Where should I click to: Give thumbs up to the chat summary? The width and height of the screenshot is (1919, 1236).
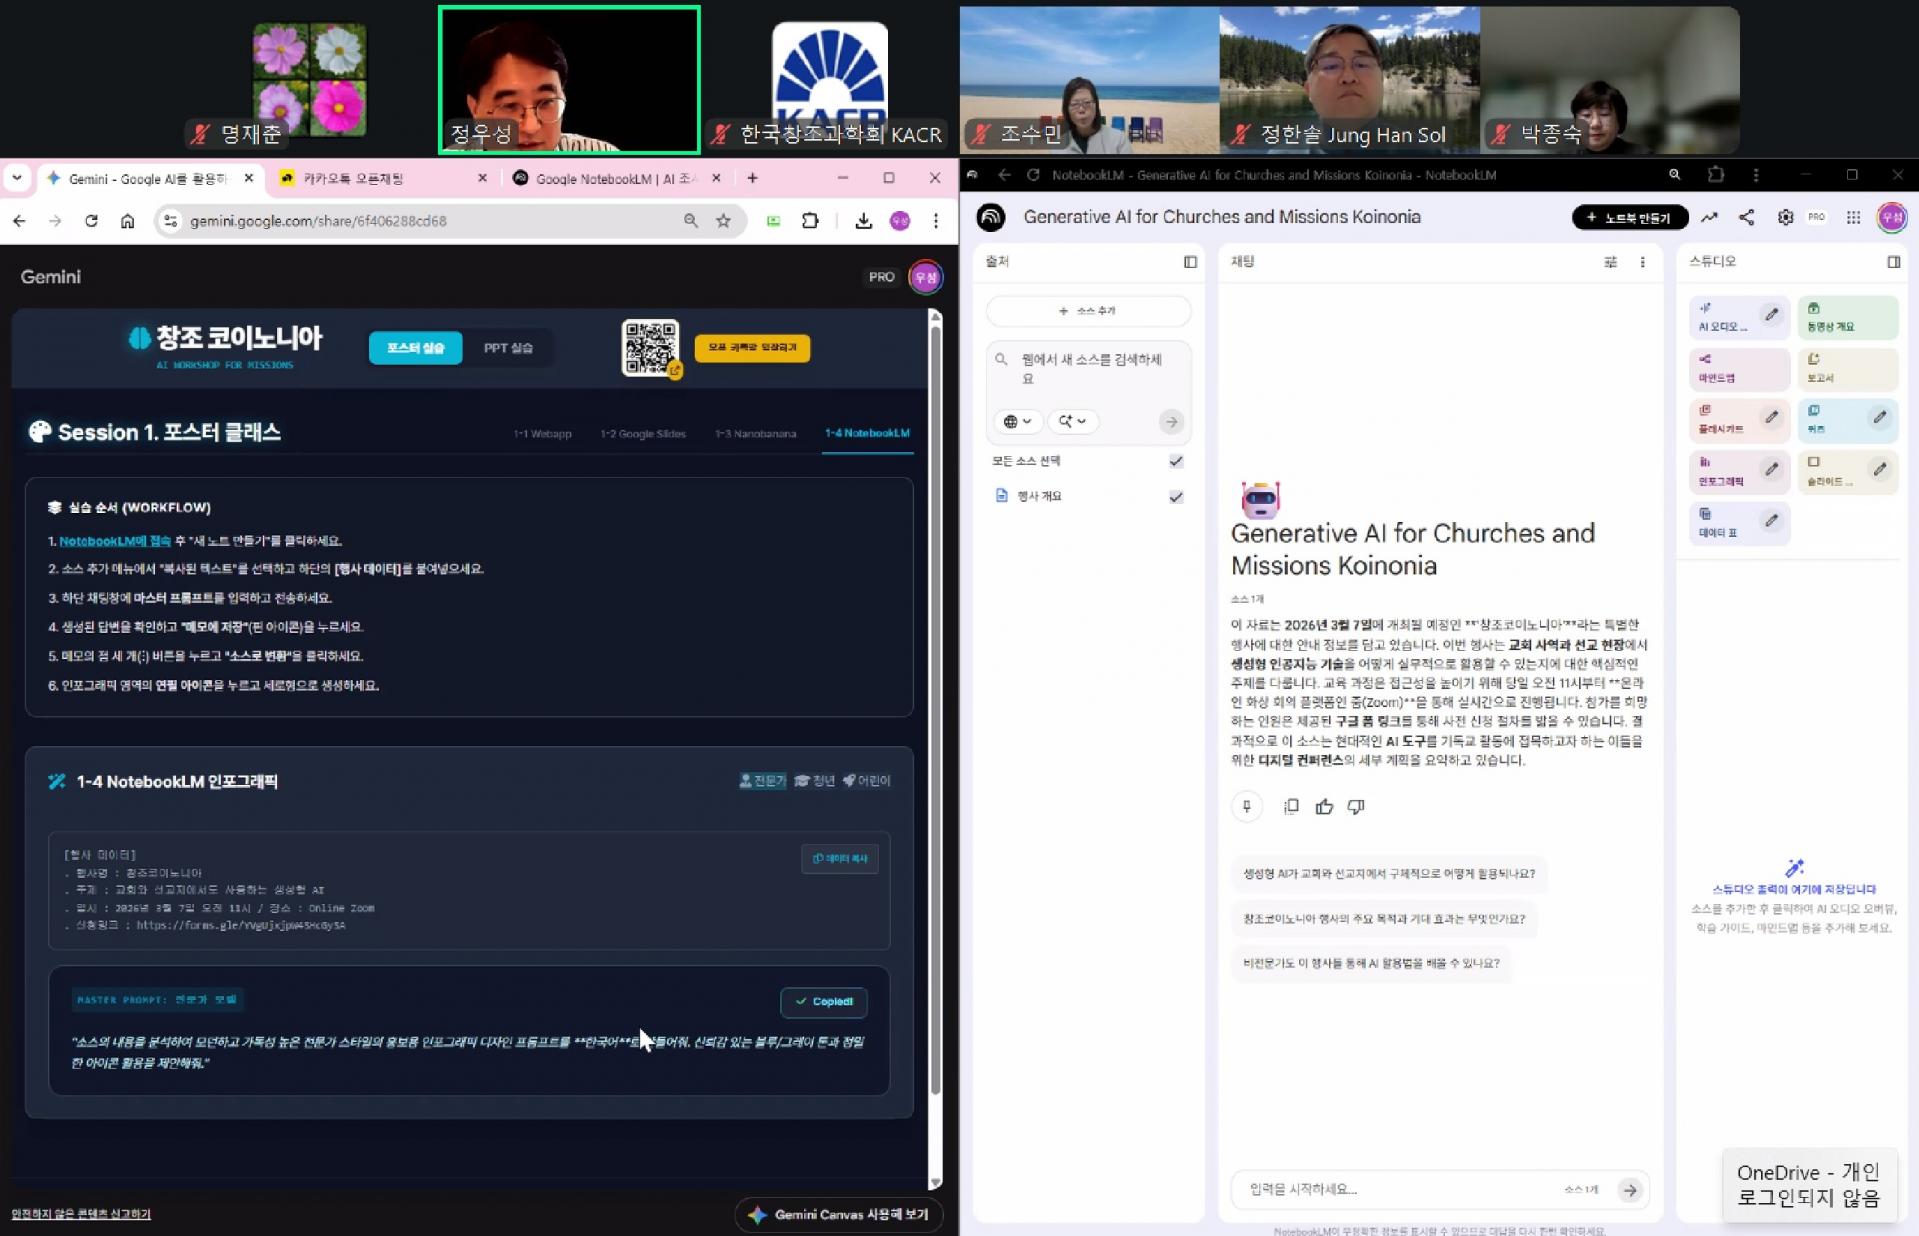(x=1324, y=807)
